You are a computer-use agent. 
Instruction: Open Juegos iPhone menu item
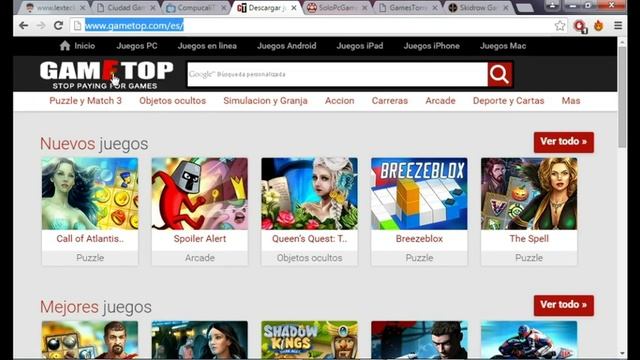[431, 46]
